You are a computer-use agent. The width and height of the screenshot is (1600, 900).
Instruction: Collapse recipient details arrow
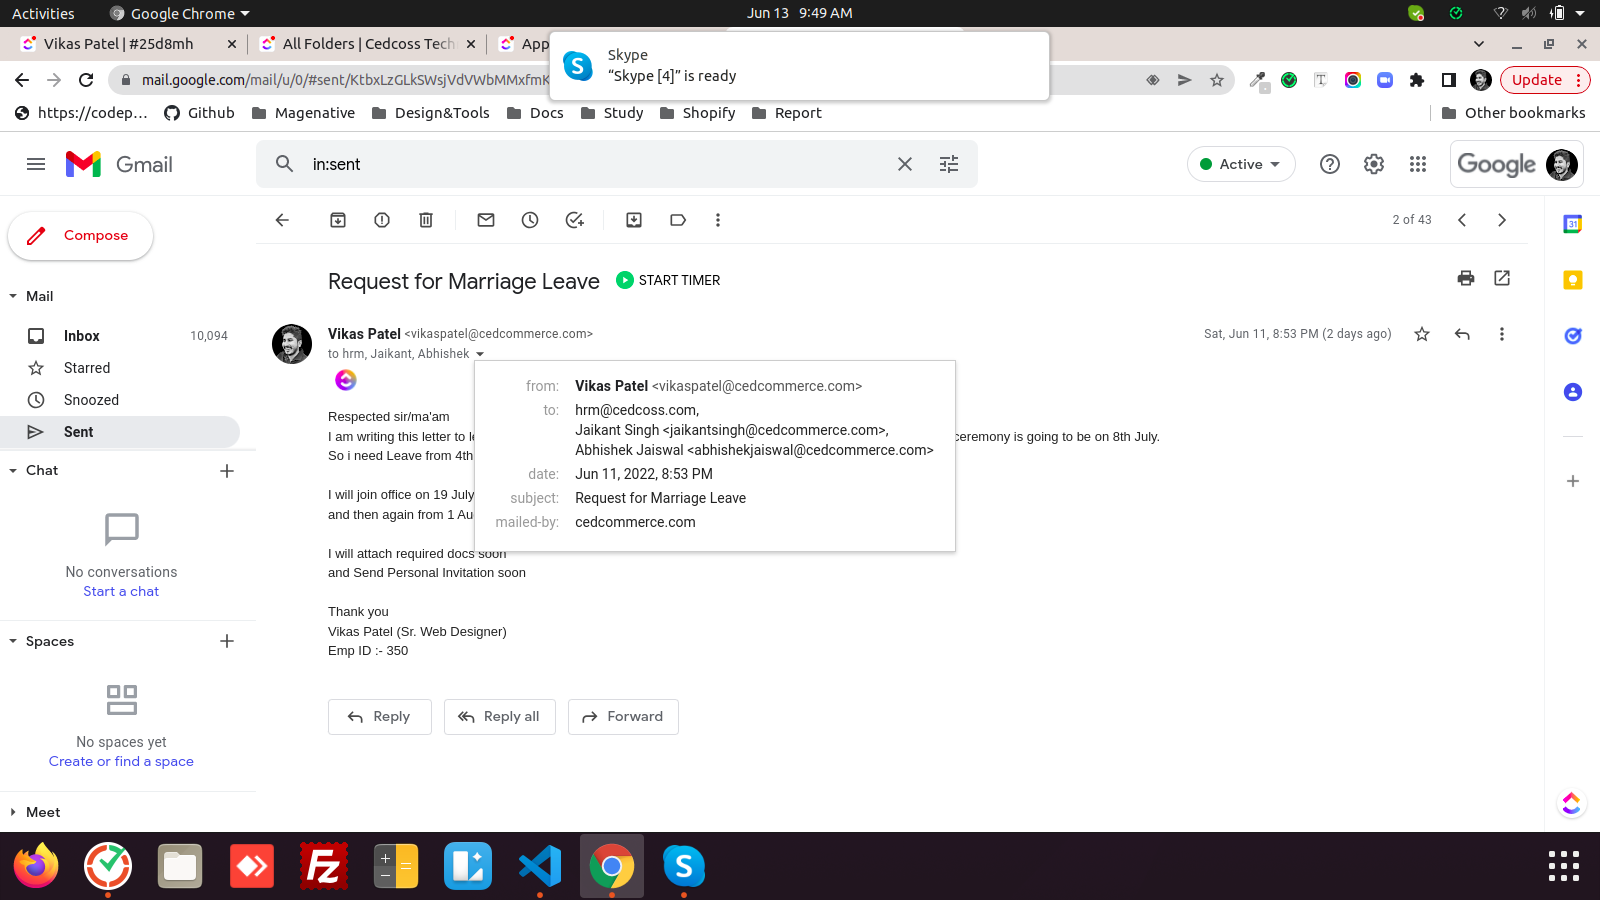tap(480, 354)
